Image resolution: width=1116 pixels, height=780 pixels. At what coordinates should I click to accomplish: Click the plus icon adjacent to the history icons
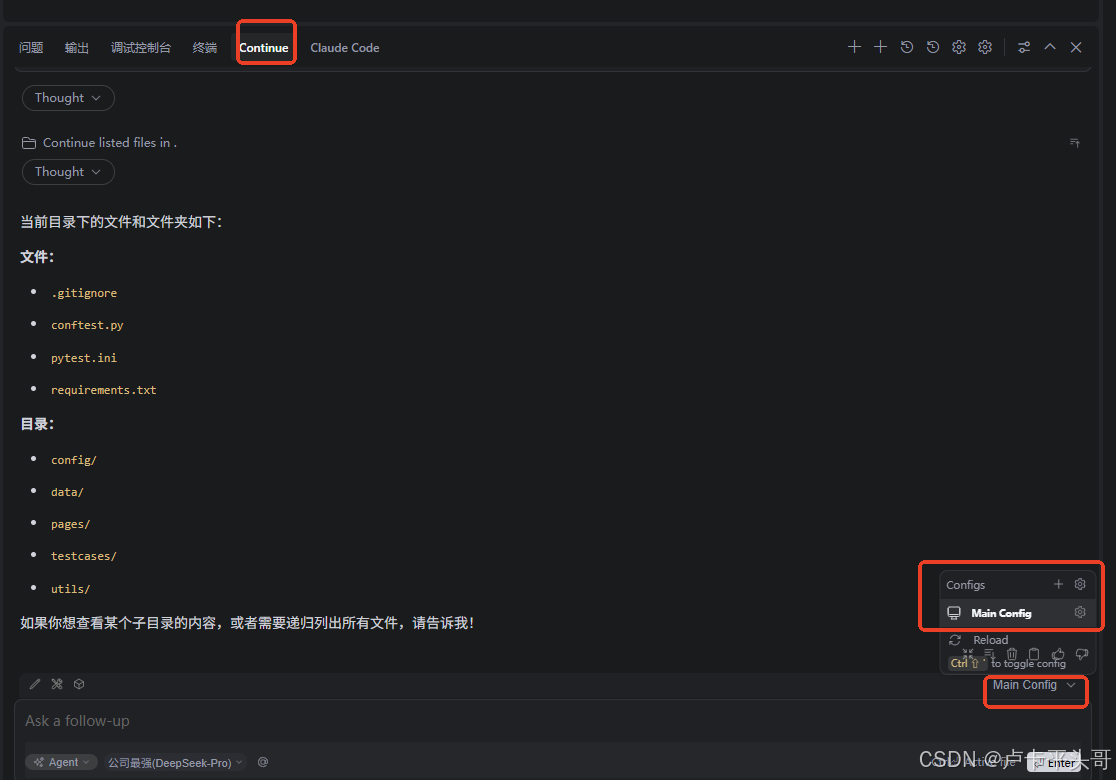click(x=880, y=47)
